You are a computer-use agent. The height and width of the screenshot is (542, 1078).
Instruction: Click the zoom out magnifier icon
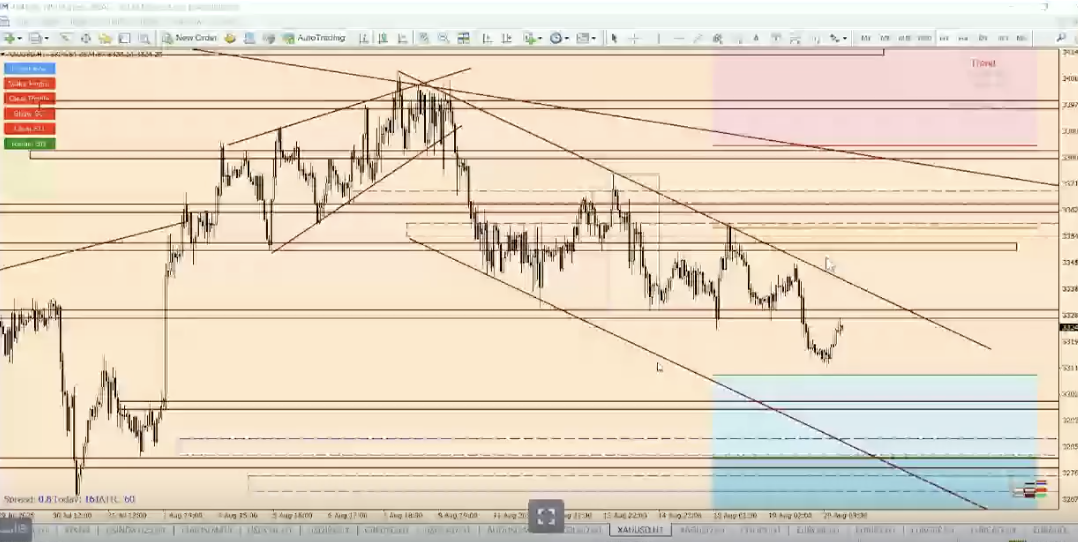(442, 38)
